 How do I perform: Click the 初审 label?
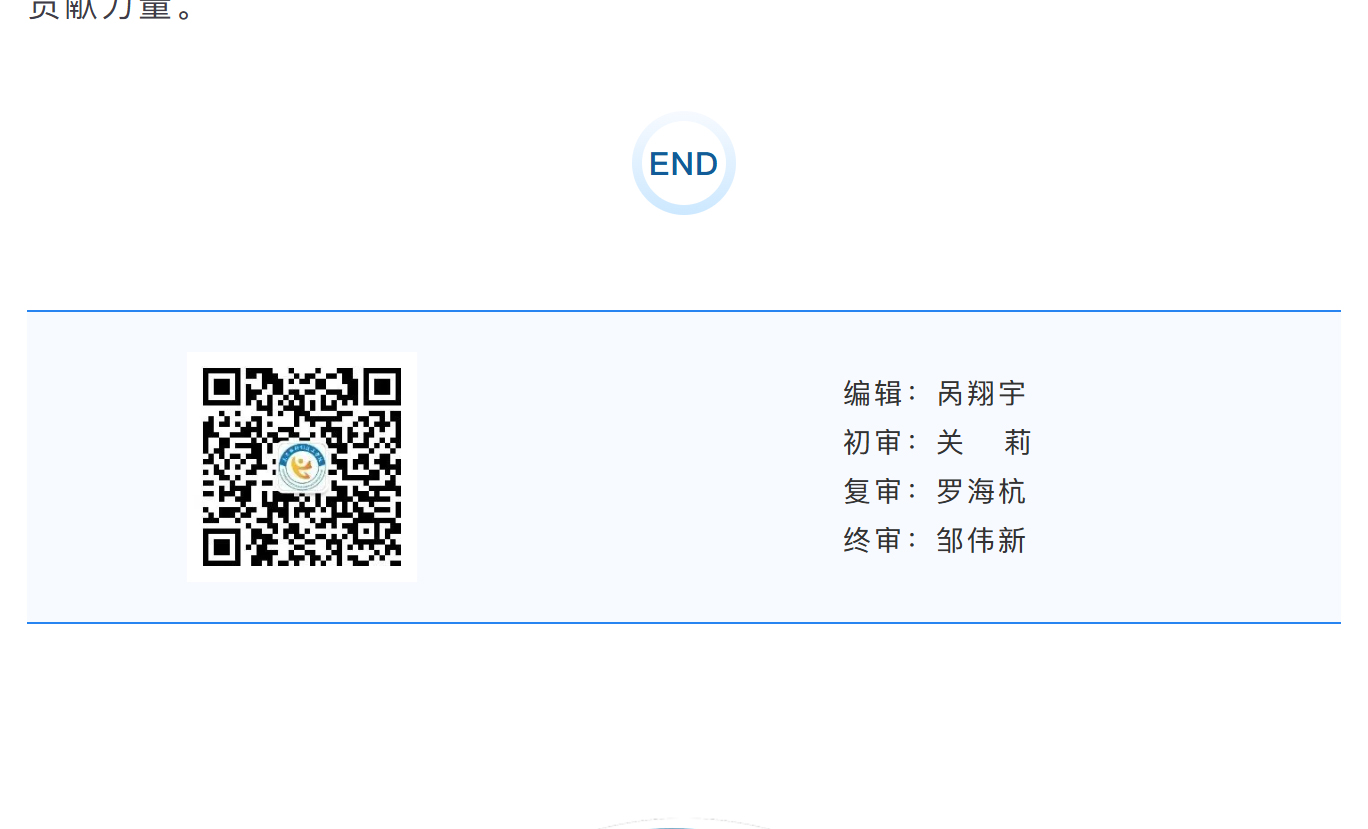click(873, 442)
